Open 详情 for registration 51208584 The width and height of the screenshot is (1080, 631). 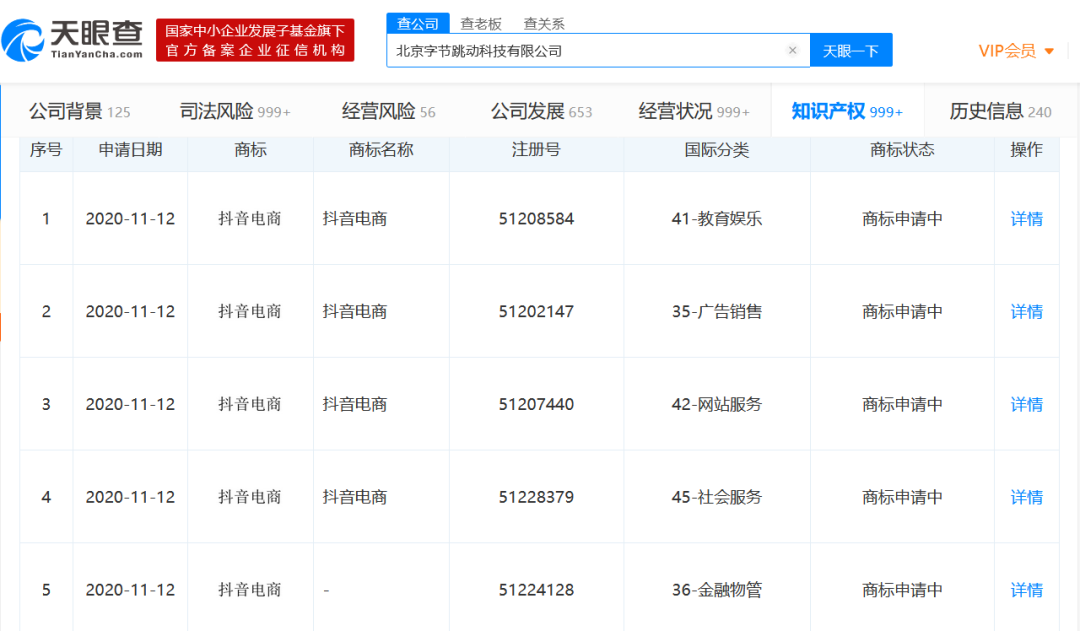tap(1026, 219)
